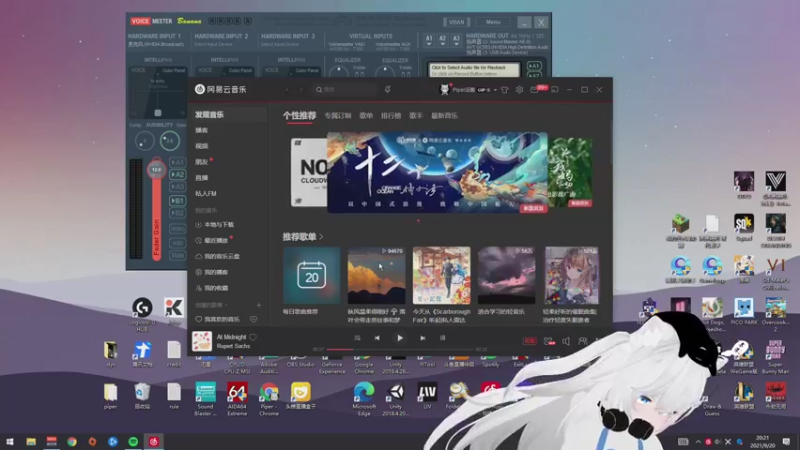Screen dimensions: 800x450
Task: Select the Microsoft Edge desktop icon
Action: (x=364, y=399)
